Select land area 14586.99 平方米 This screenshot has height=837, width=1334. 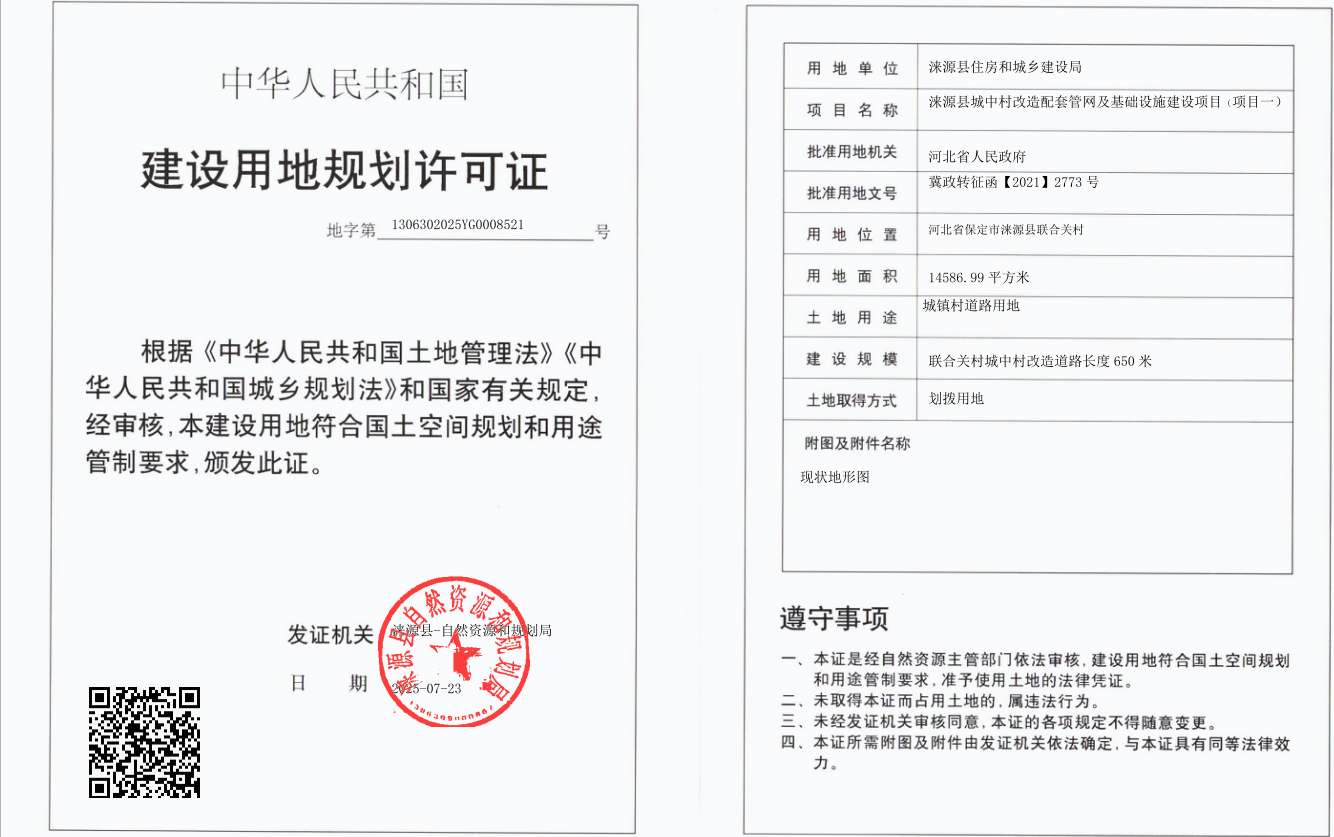click(978, 277)
